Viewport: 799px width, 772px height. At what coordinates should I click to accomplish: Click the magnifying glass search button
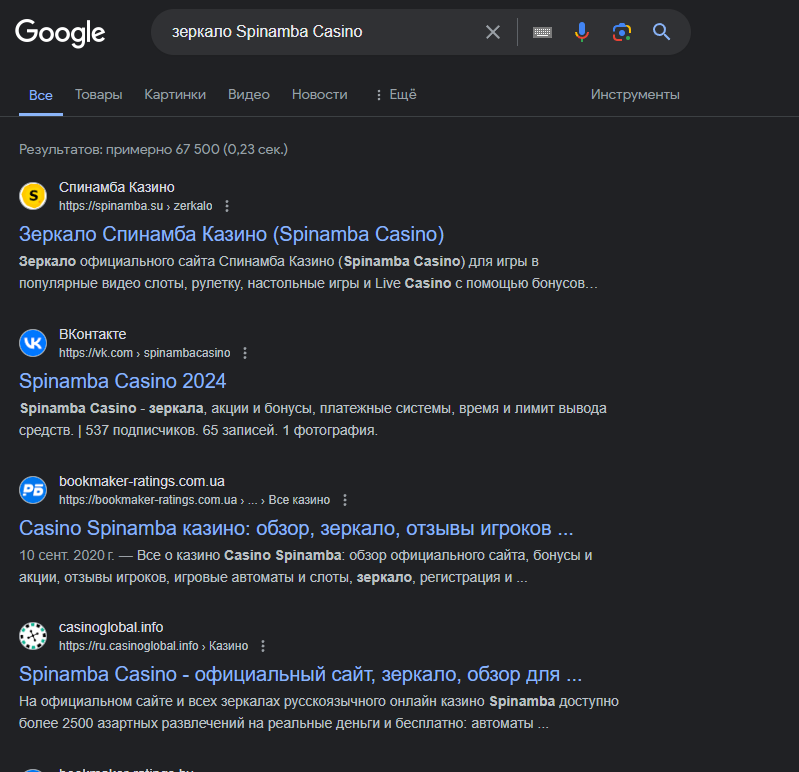661,32
